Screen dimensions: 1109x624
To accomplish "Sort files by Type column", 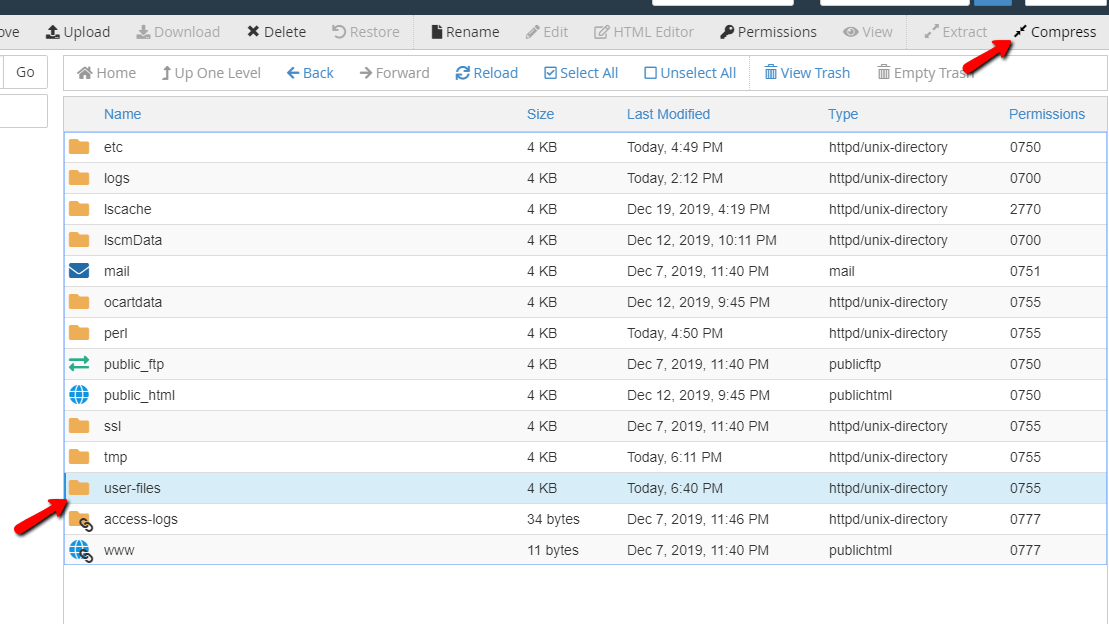I will (843, 114).
